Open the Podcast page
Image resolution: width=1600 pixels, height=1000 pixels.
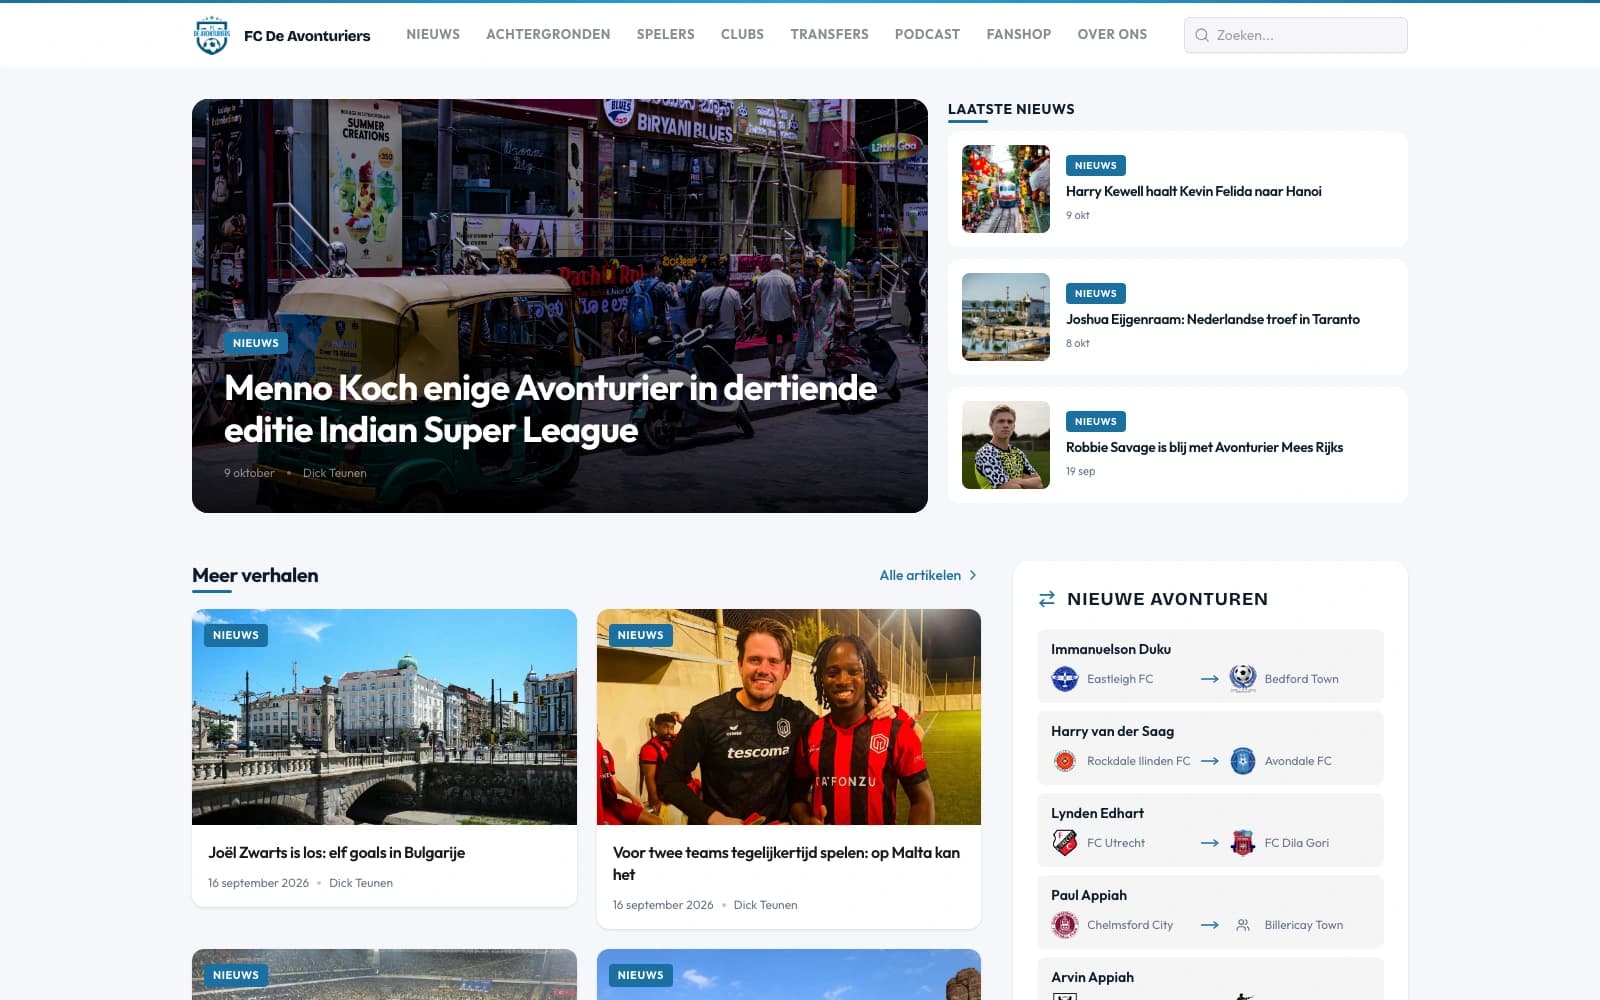point(927,34)
